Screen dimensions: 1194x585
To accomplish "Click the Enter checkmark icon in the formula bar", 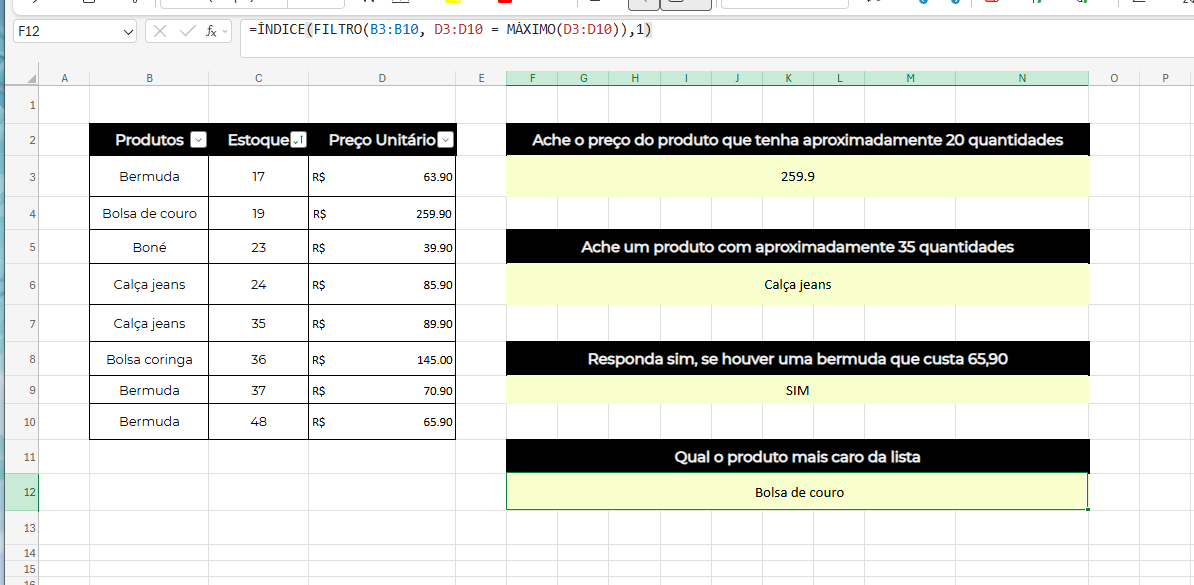I will pos(187,31).
